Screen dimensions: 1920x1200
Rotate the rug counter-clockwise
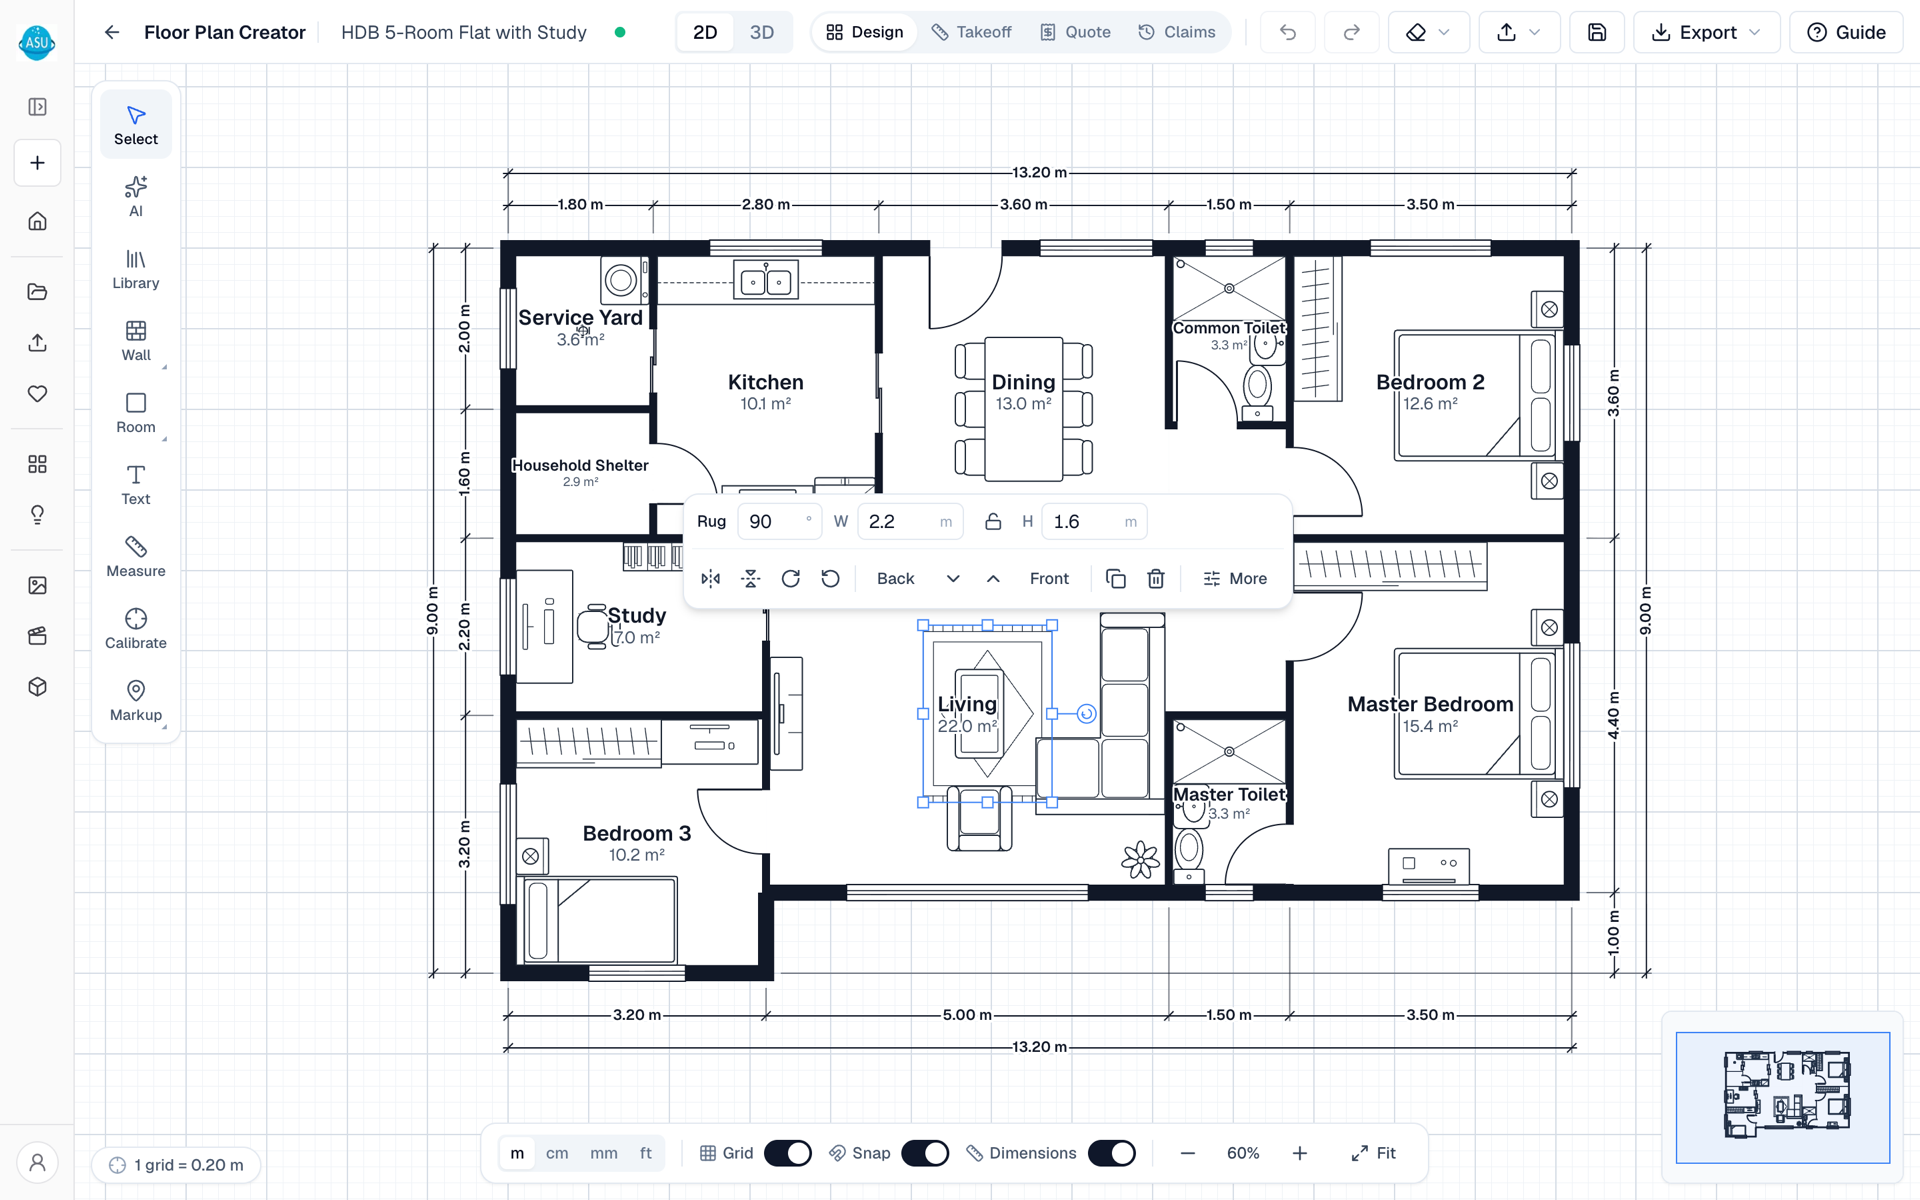(831, 579)
